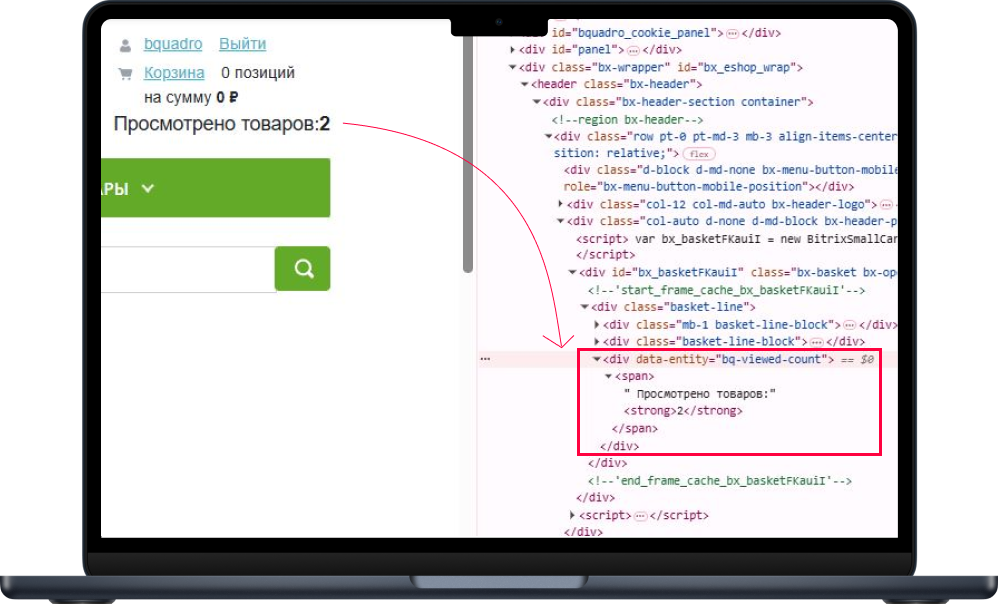Screen dimensions: 998x604
Task: Collapse the bq-viewed-count div node
Action: [597, 359]
